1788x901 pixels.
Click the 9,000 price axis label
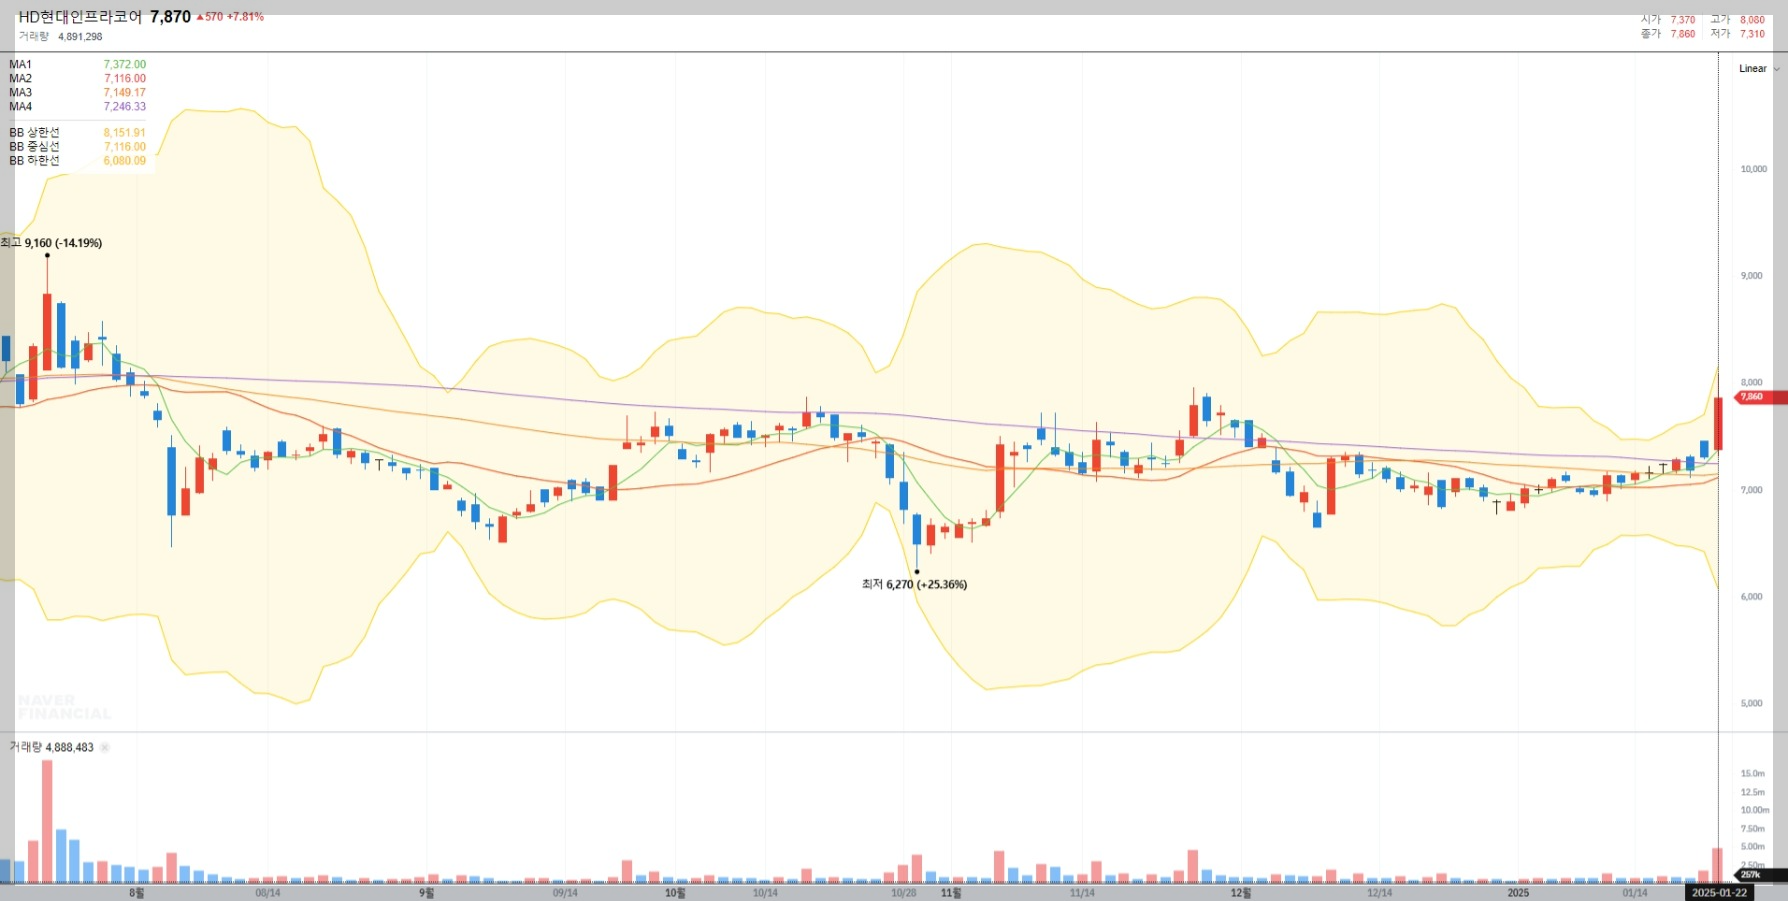pyautogui.click(x=1752, y=276)
